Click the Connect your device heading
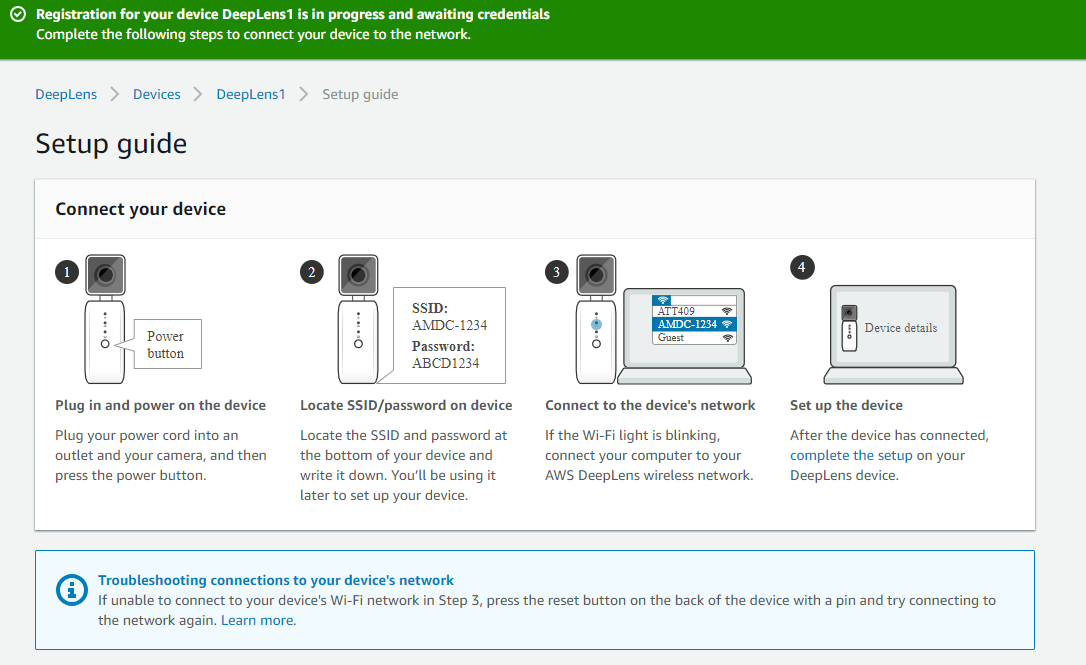The height and width of the screenshot is (665, 1086). click(141, 209)
